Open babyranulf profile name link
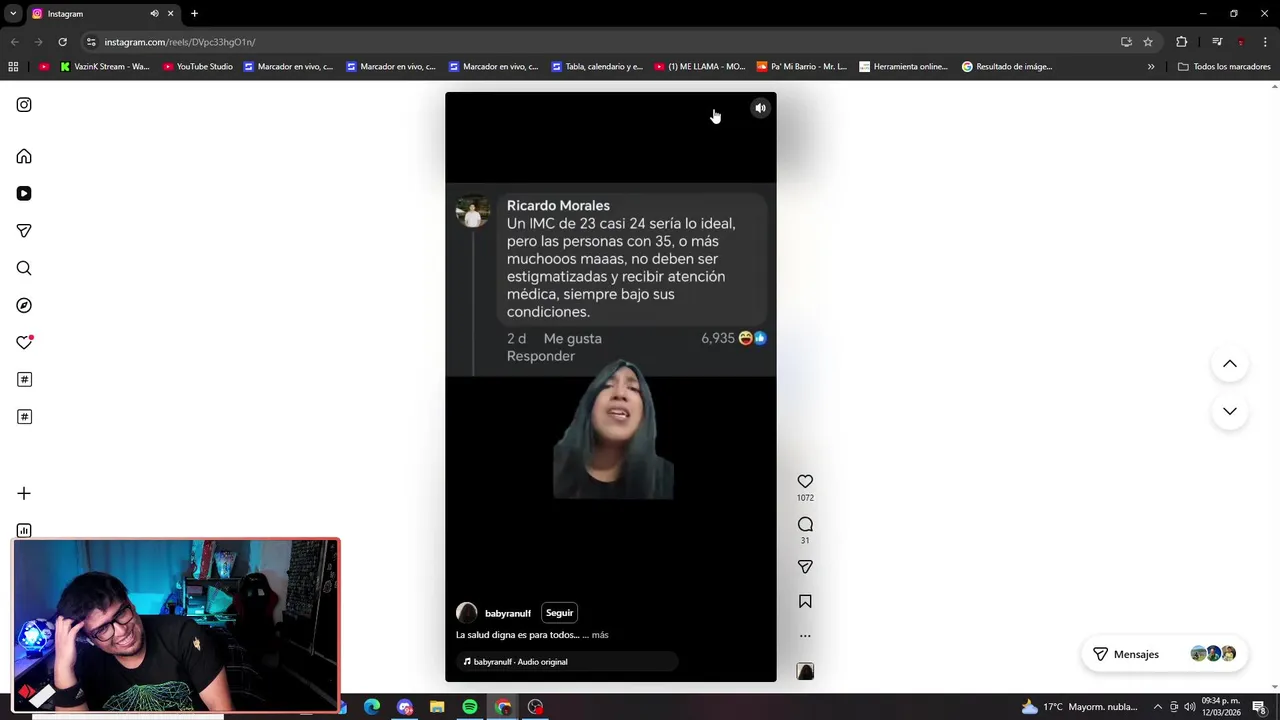 point(508,613)
